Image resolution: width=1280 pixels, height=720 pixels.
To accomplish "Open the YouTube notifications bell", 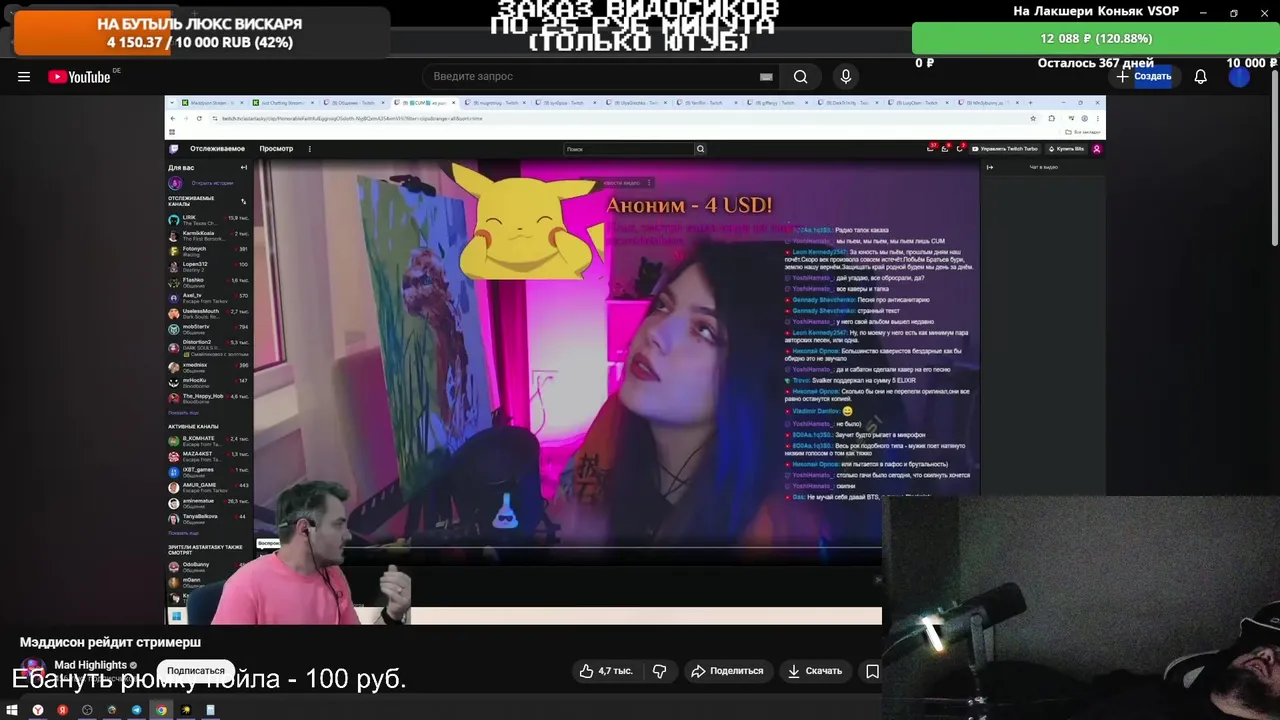I will point(1201,77).
